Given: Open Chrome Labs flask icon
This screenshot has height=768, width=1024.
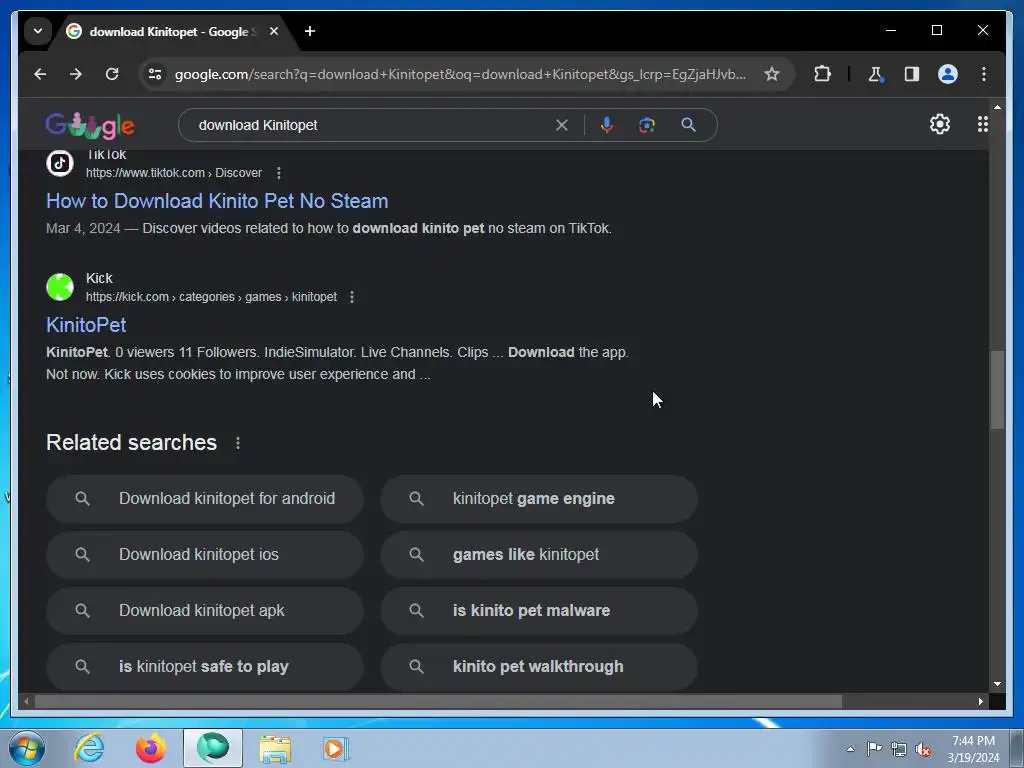Looking at the screenshot, I should pos(876,74).
